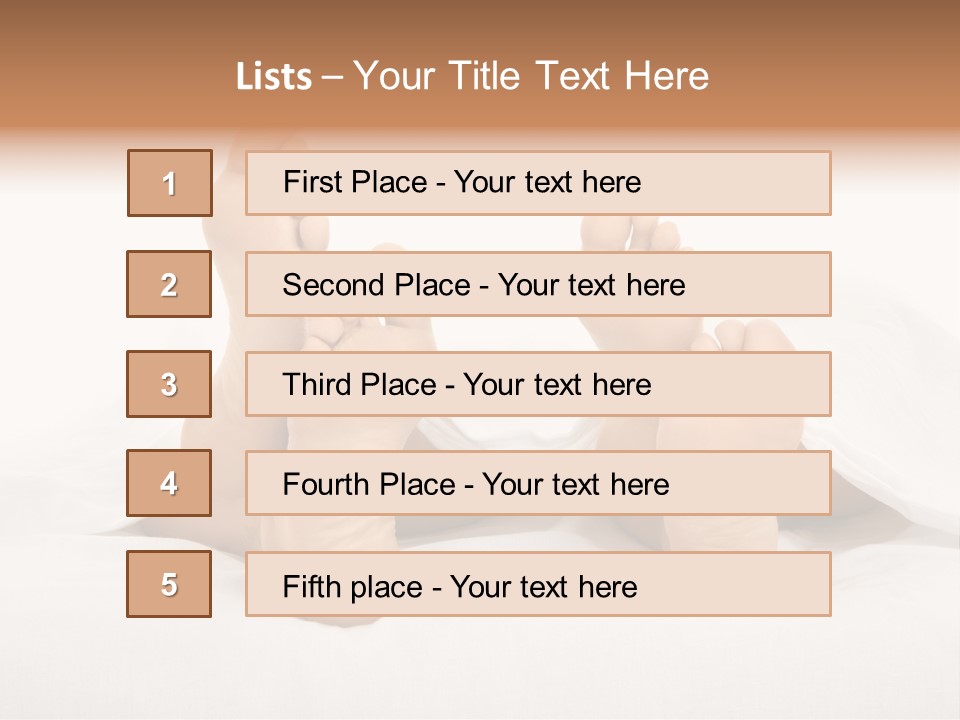The image size is (960, 720).
Task: Click the word 'Fourth' in the fourth item
Action: 319,485
